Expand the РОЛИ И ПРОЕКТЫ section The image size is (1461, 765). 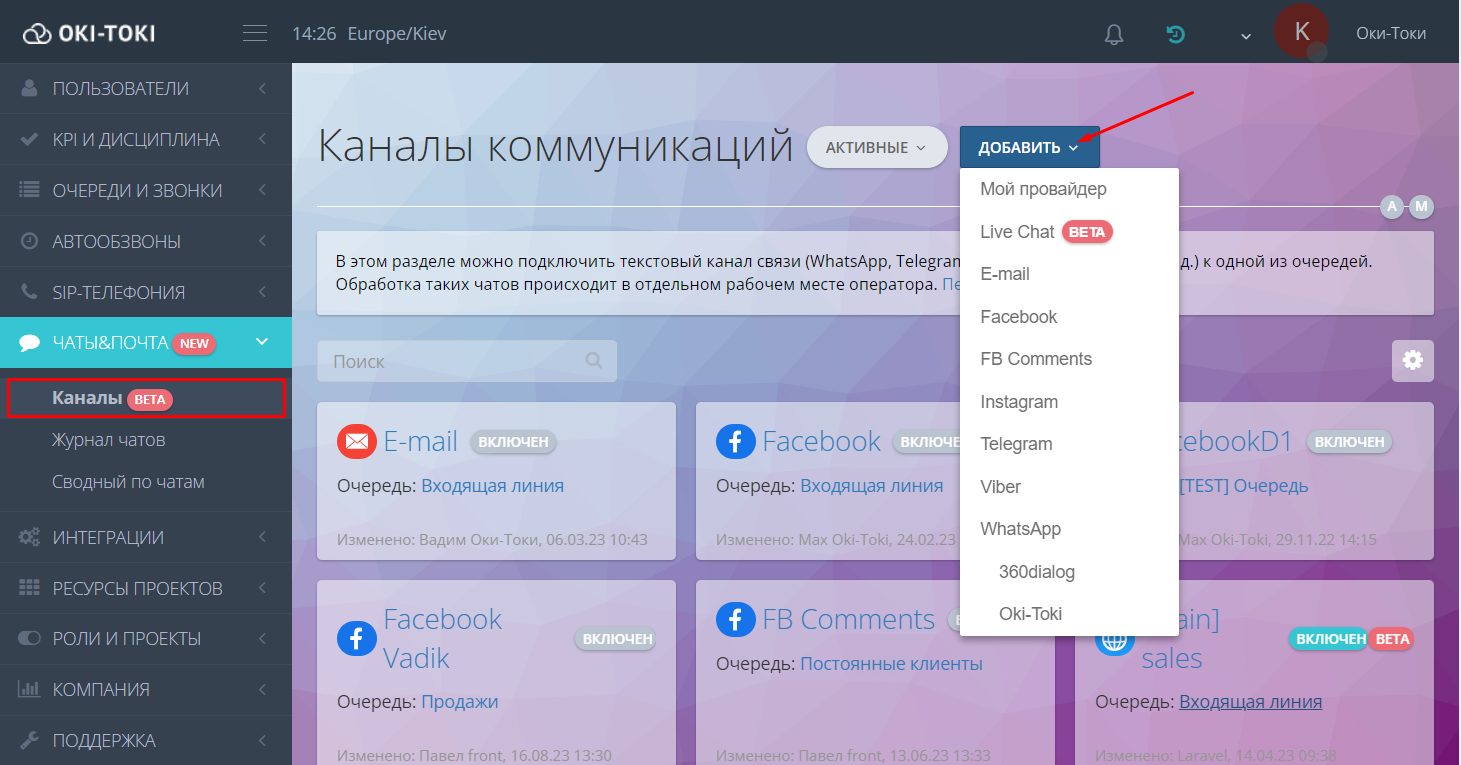pos(145,638)
